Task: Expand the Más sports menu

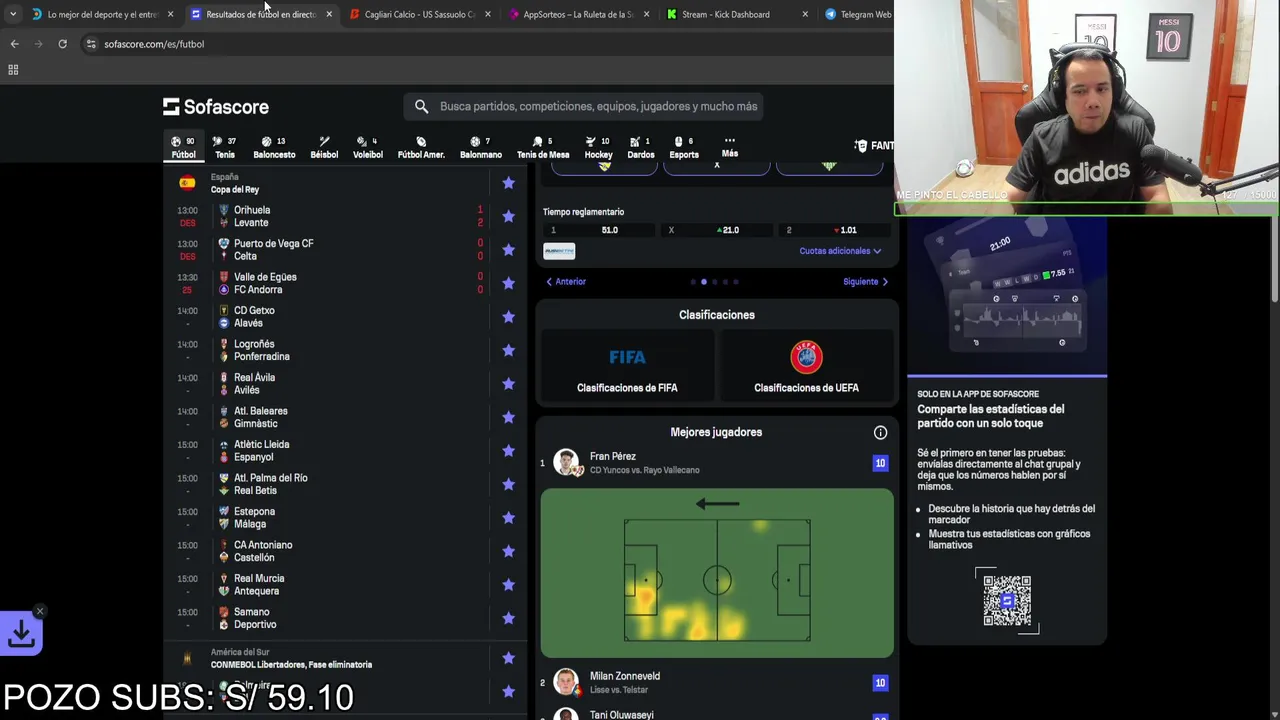Action: 730,146
